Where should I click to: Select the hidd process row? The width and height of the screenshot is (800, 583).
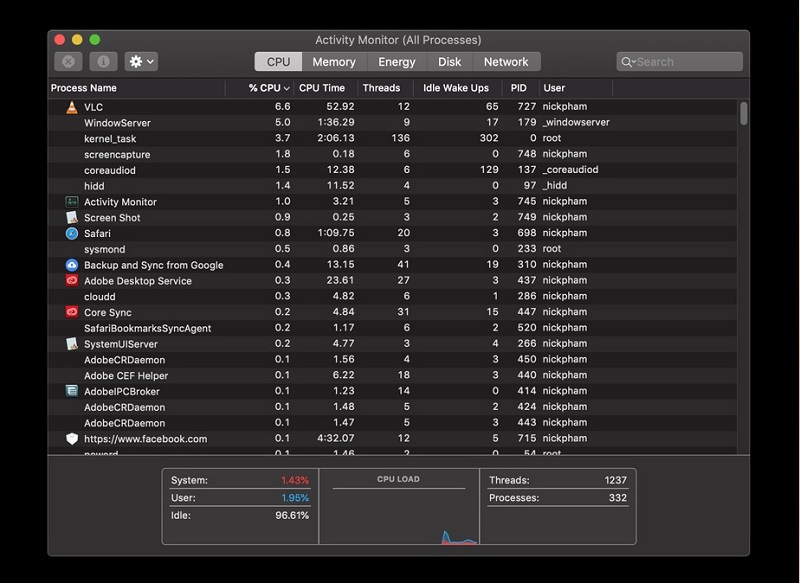click(392, 186)
